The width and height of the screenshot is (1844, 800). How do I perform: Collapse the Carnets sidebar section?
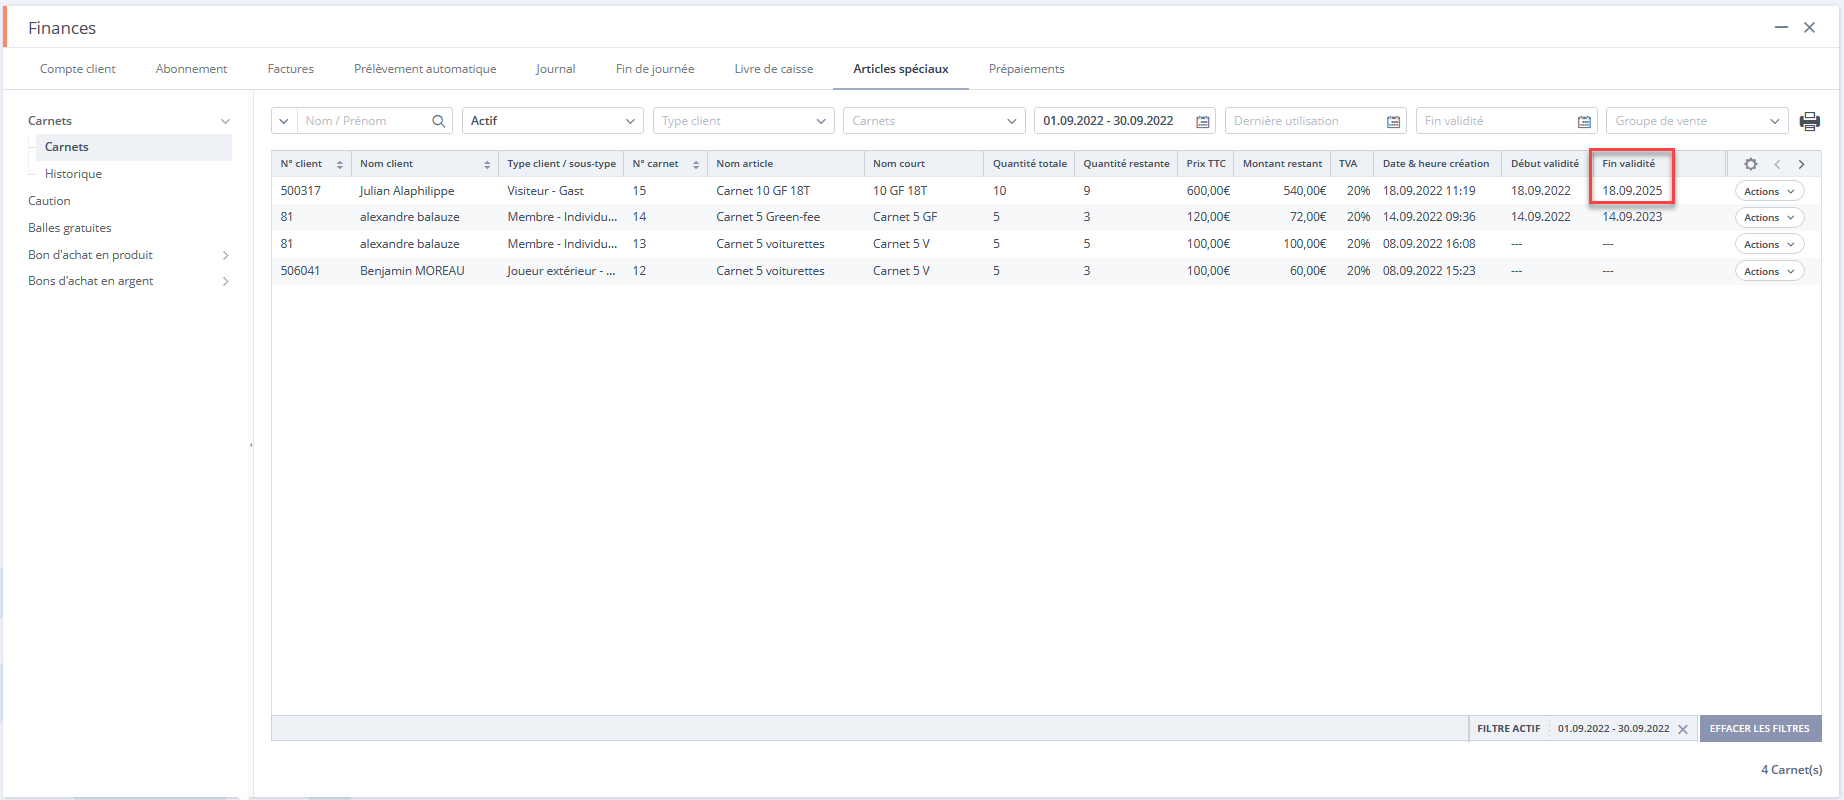pyautogui.click(x=225, y=121)
